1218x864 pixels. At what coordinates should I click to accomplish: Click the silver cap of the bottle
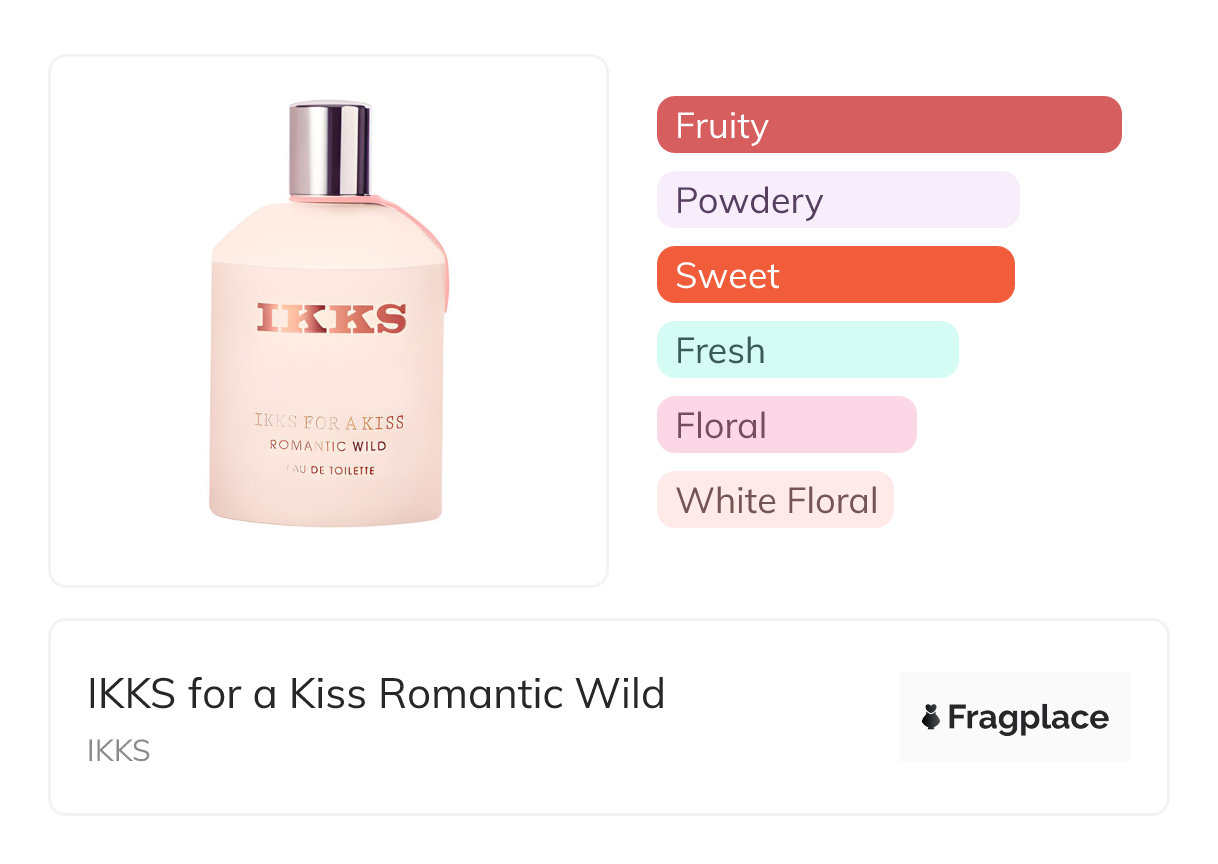pos(329,148)
